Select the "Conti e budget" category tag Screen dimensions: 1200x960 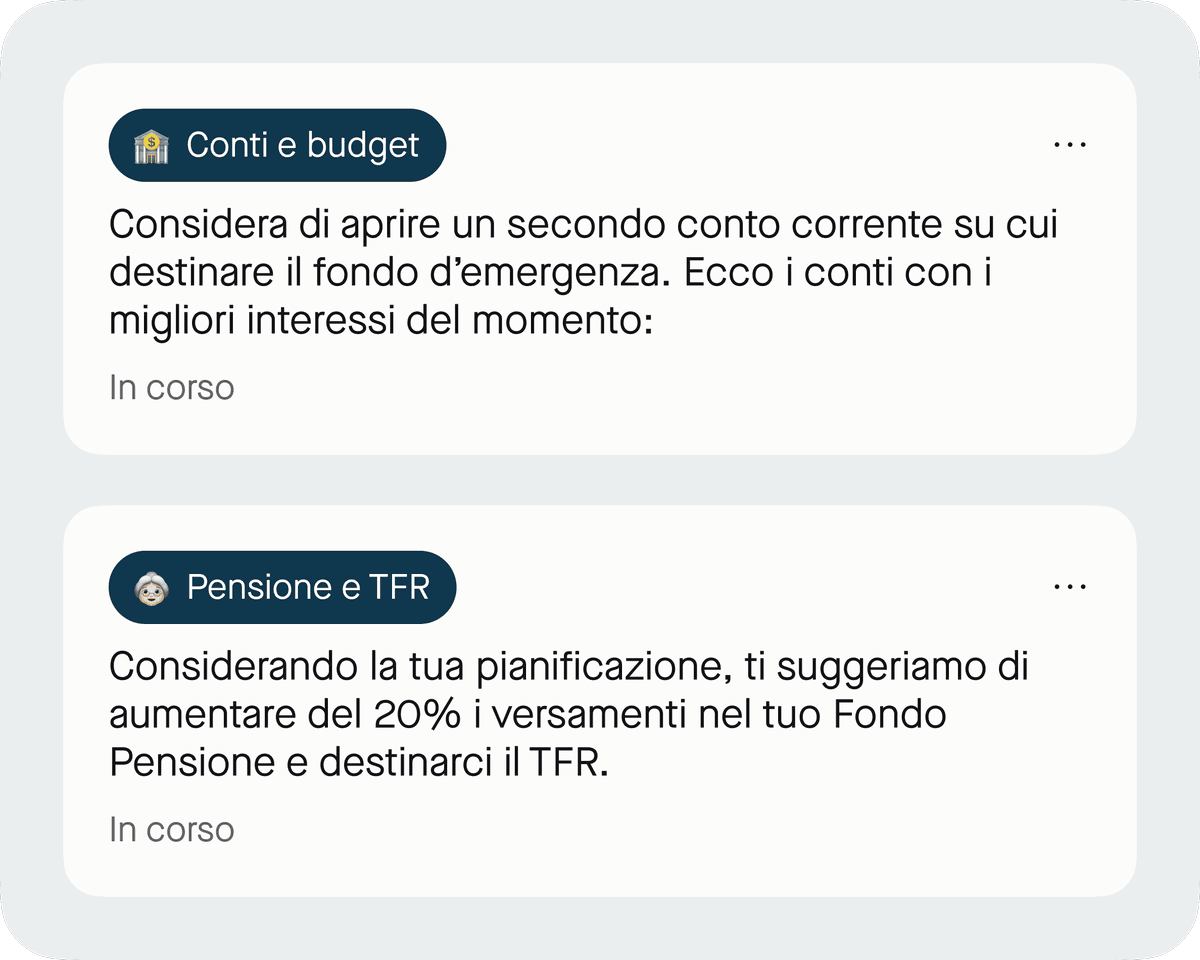tap(277, 146)
